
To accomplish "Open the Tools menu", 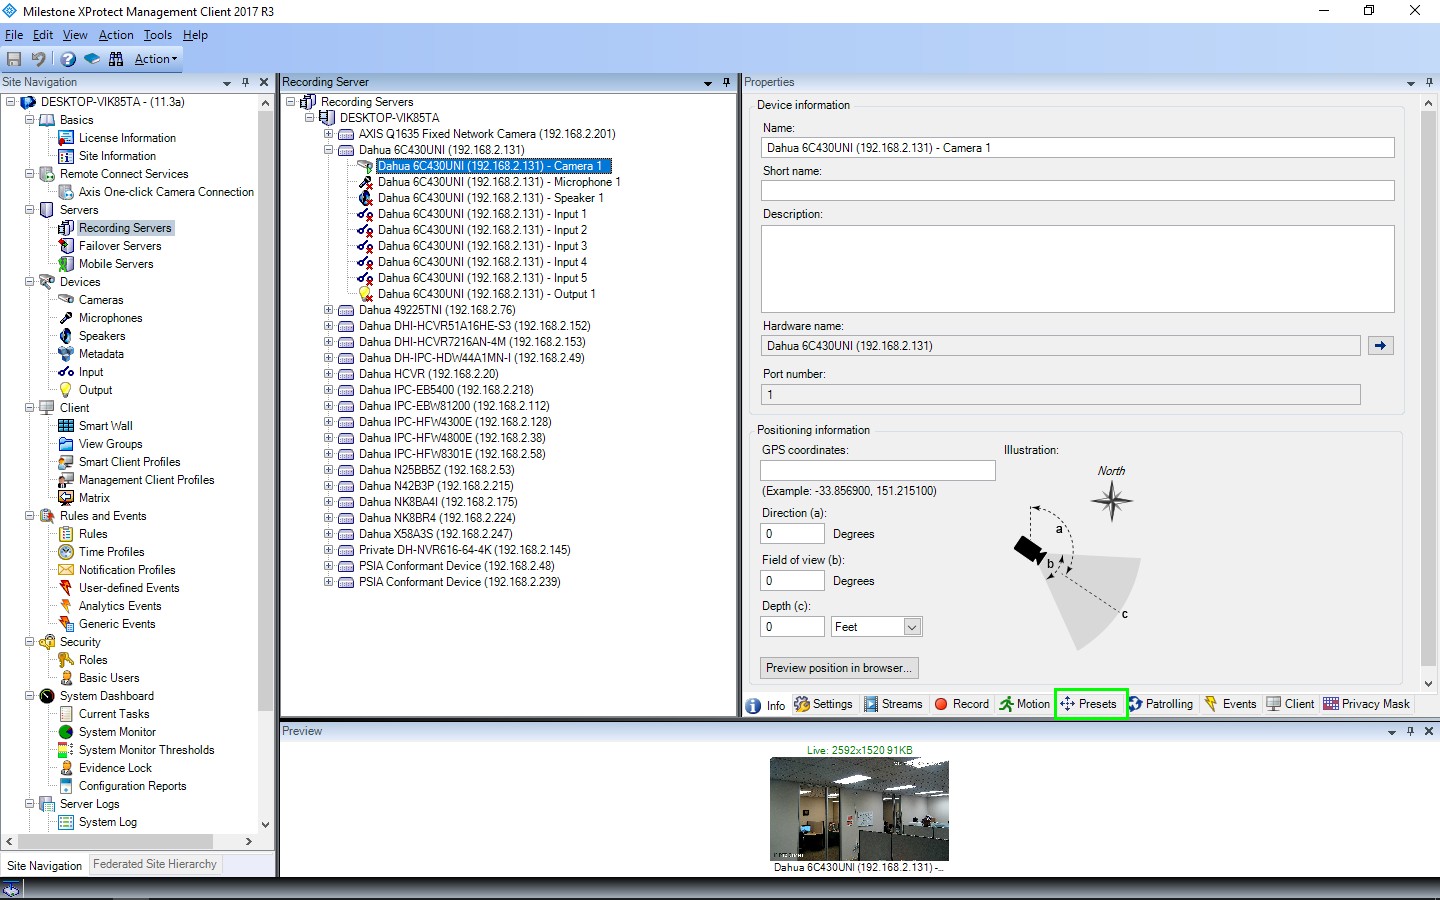I will click(157, 35).
